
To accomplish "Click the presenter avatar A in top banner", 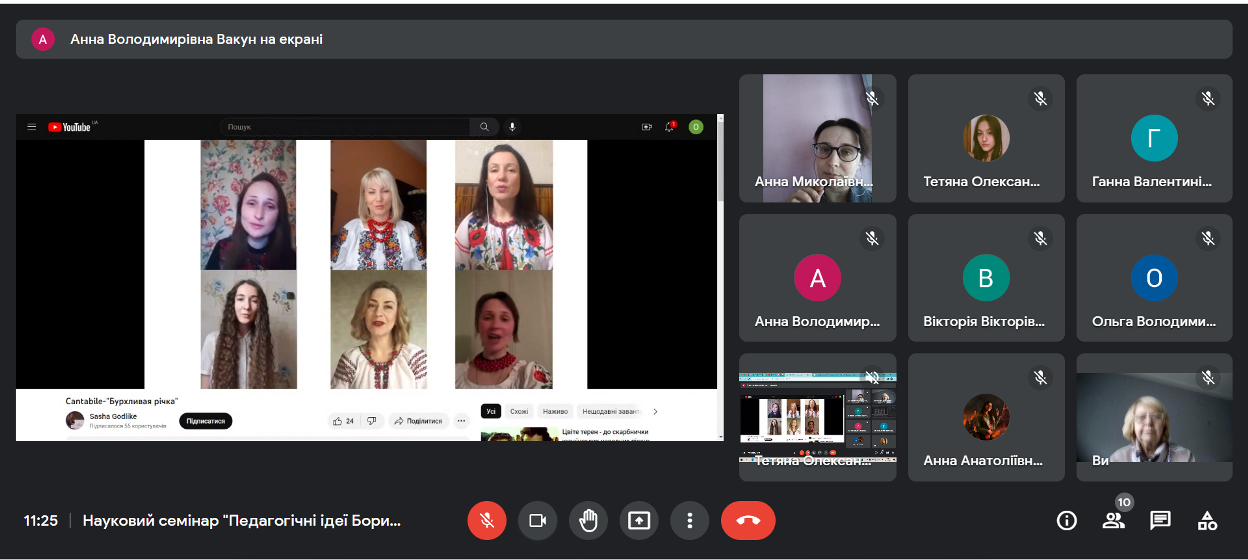I will 43,39.
